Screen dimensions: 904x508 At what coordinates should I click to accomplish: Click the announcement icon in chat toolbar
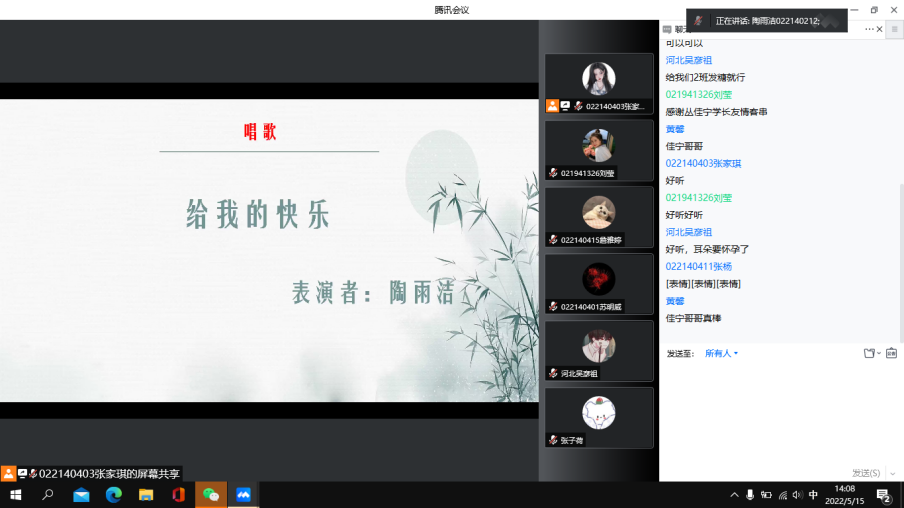pyautogui.click(x=891, y=353)
